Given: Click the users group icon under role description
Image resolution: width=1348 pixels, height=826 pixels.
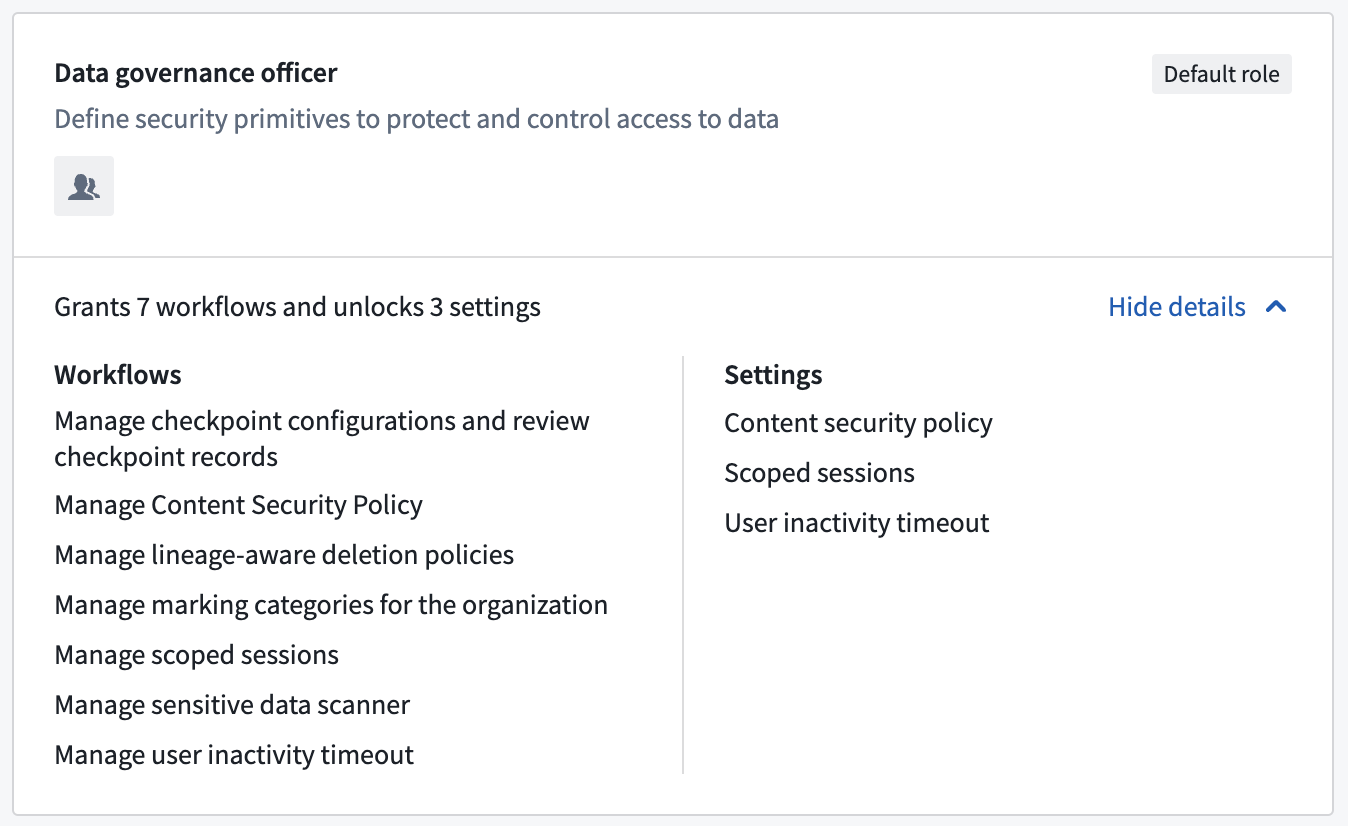Looking at the screenshot, I should pyautogui.click(x=84, y=186).
